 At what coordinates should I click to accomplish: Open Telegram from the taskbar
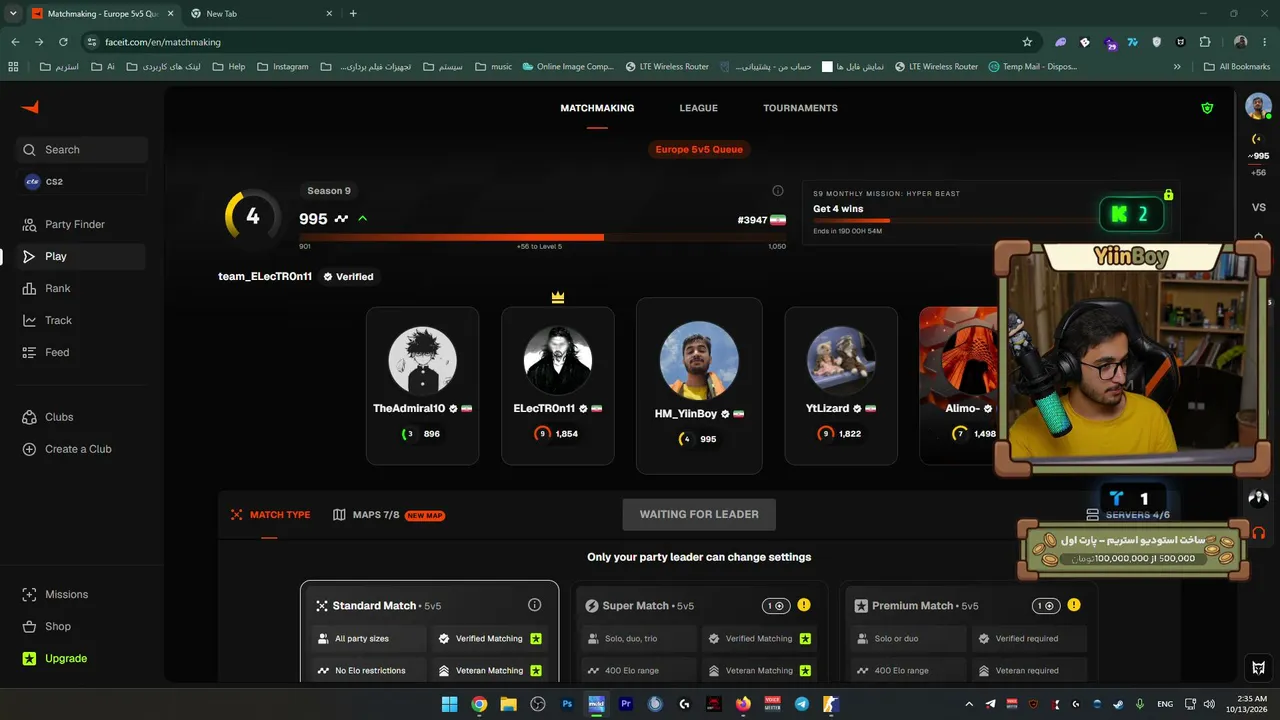click(801, 704)
